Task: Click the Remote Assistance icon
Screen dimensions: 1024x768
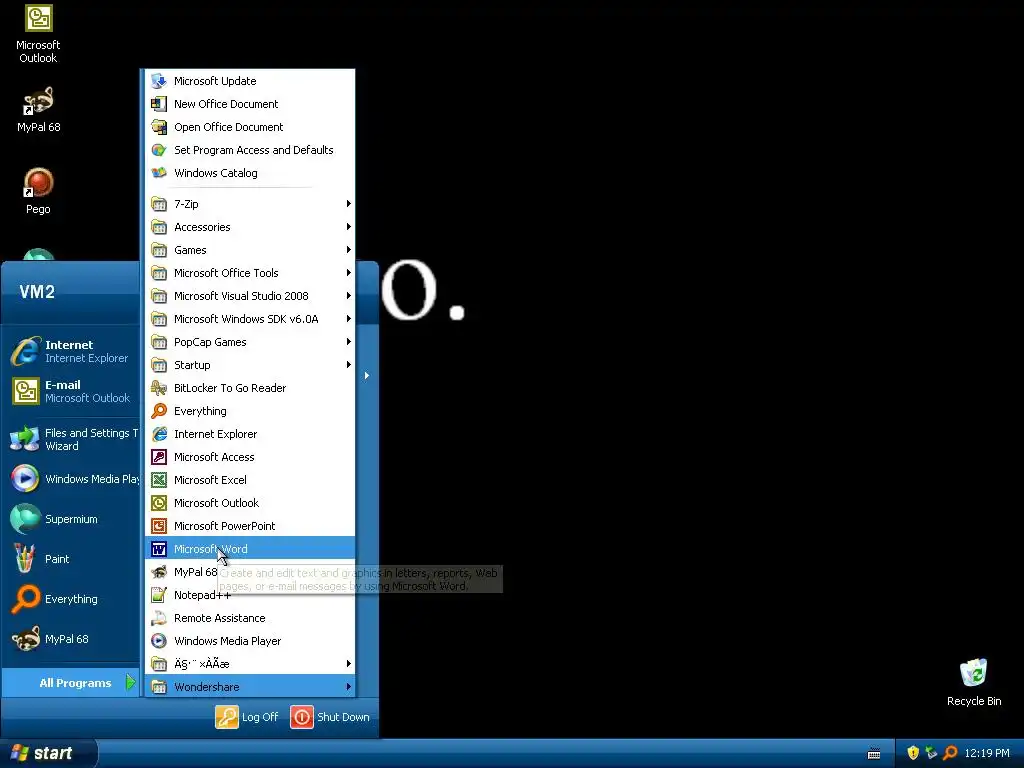Action: [159, 618]
